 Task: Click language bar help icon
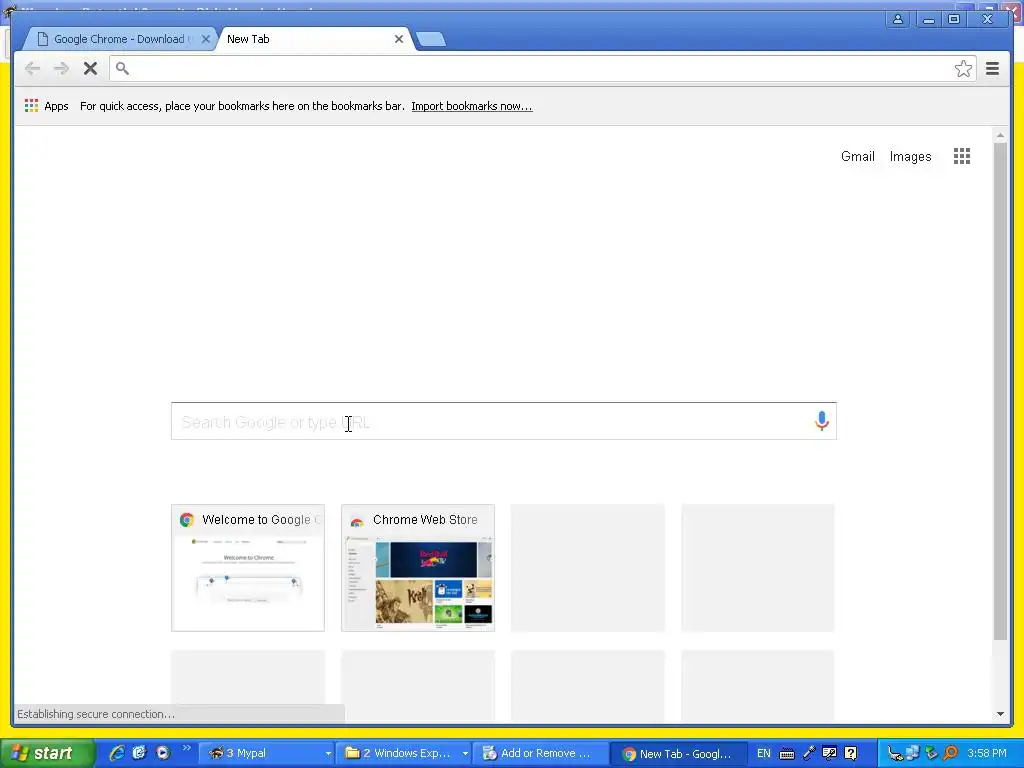tap(850, 754)
